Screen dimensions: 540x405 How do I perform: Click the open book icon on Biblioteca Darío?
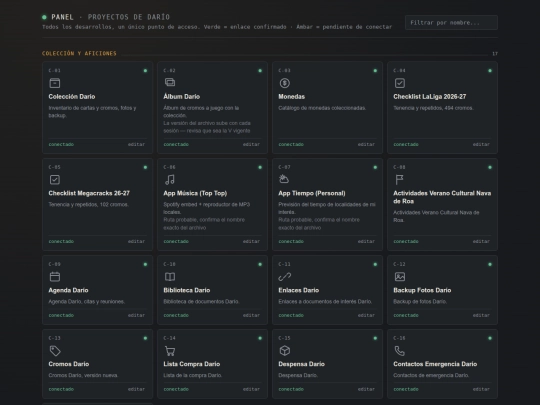pos(170,277)
